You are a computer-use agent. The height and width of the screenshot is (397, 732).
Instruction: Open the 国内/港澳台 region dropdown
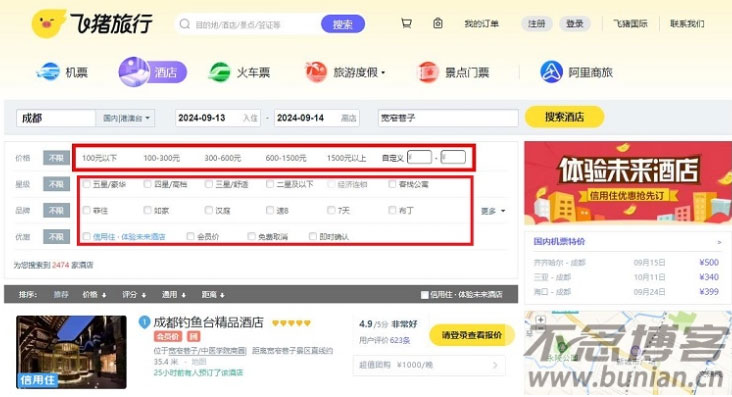coord(126,118)
